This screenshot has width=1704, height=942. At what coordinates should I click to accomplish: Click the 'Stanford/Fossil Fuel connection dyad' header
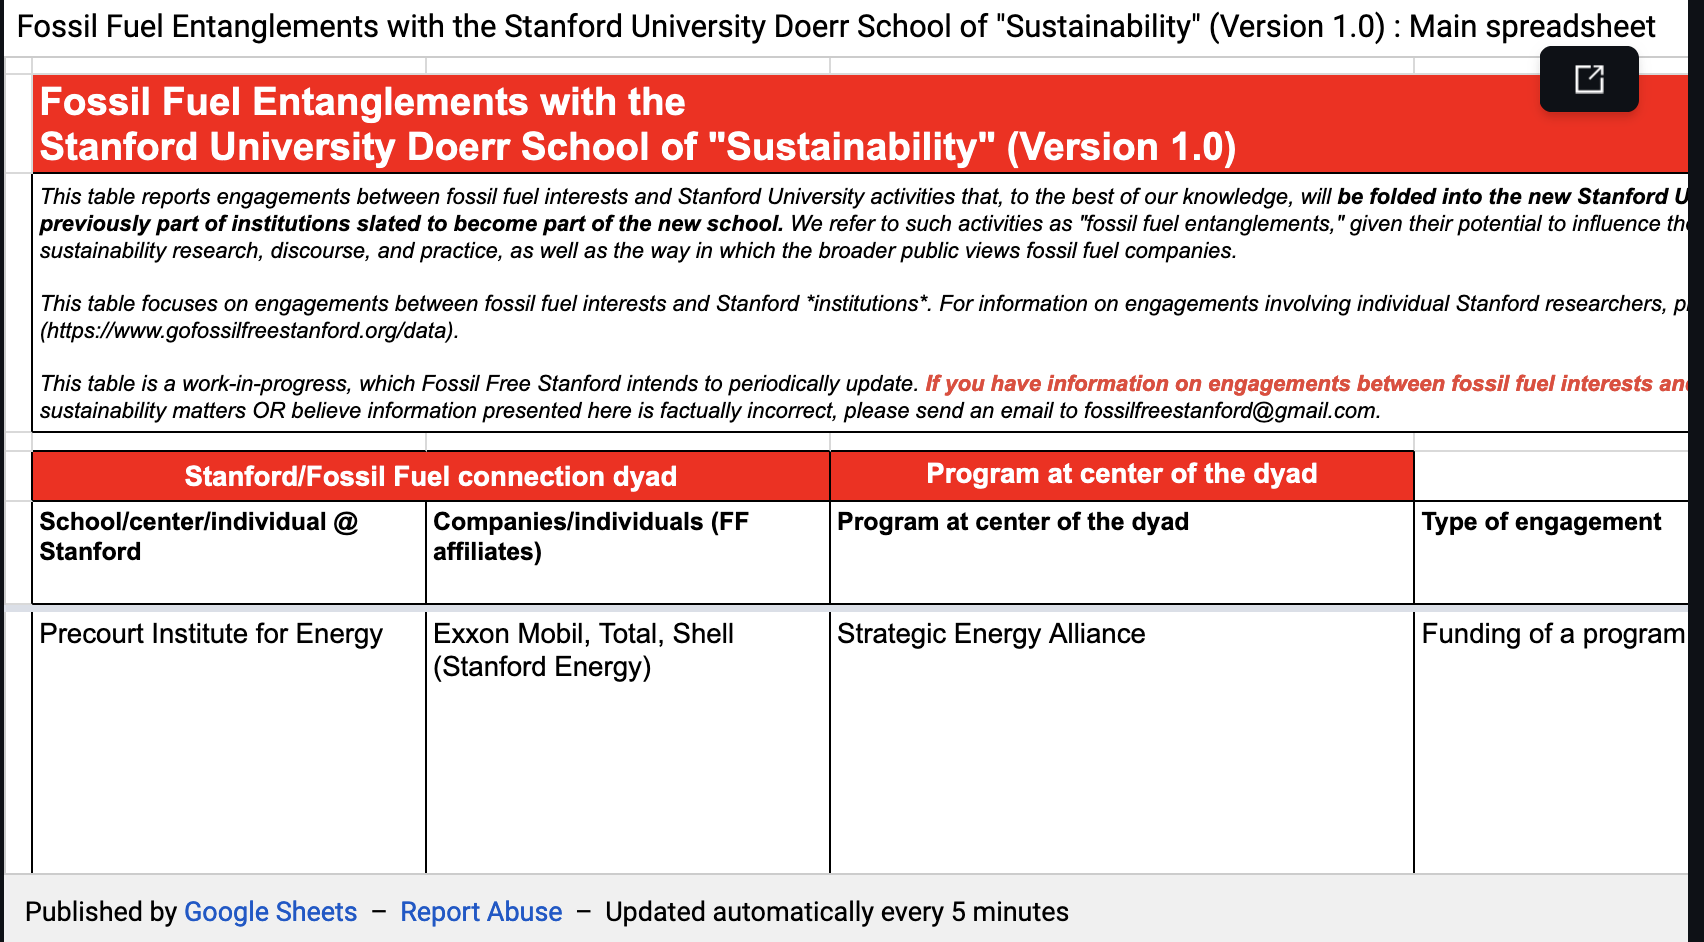tap(431, 476)
